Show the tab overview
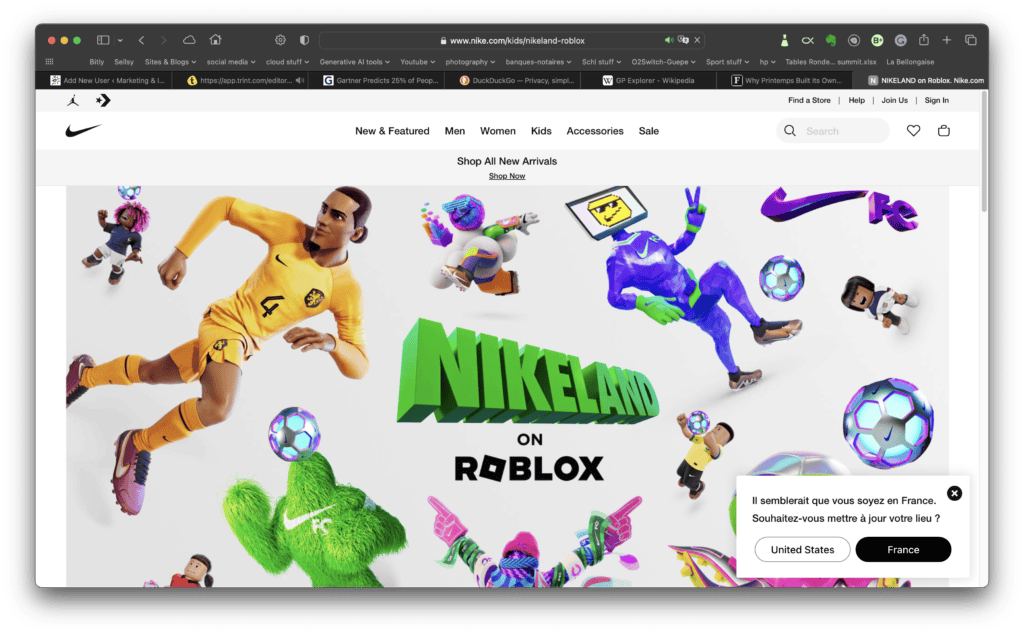Viewport: 1024px width, 634px height. tap(970, 40)
